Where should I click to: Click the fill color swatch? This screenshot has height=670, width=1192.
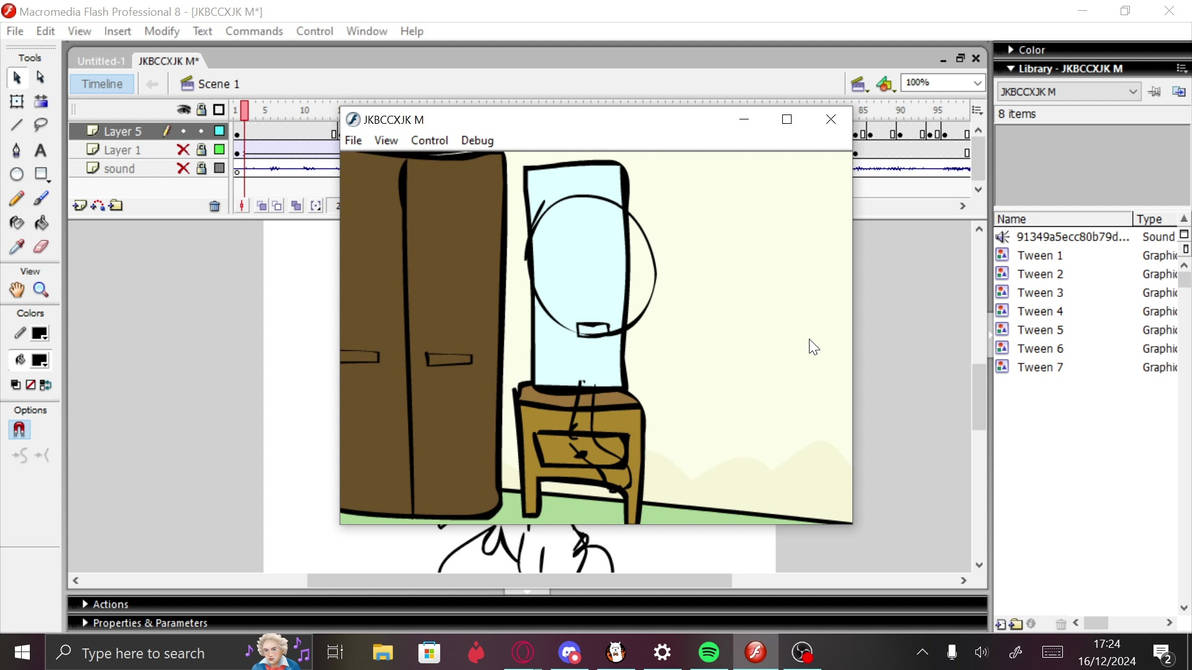40,360
